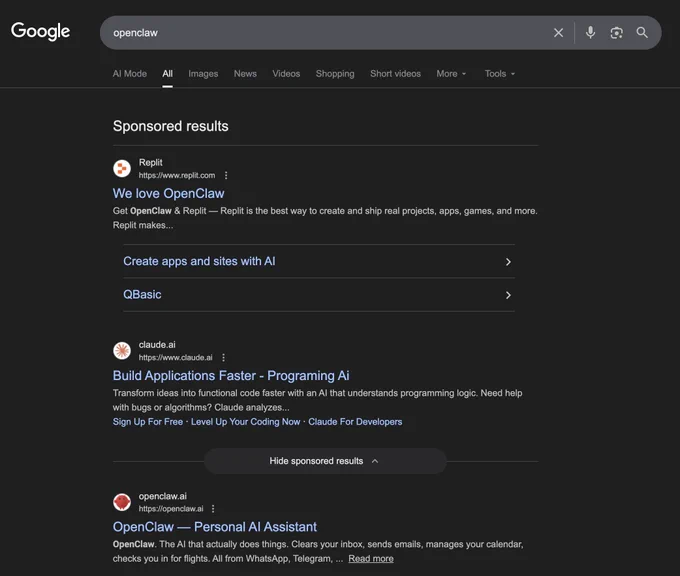
Task: Click the 'Read more' link
Action: click(371, 559)
